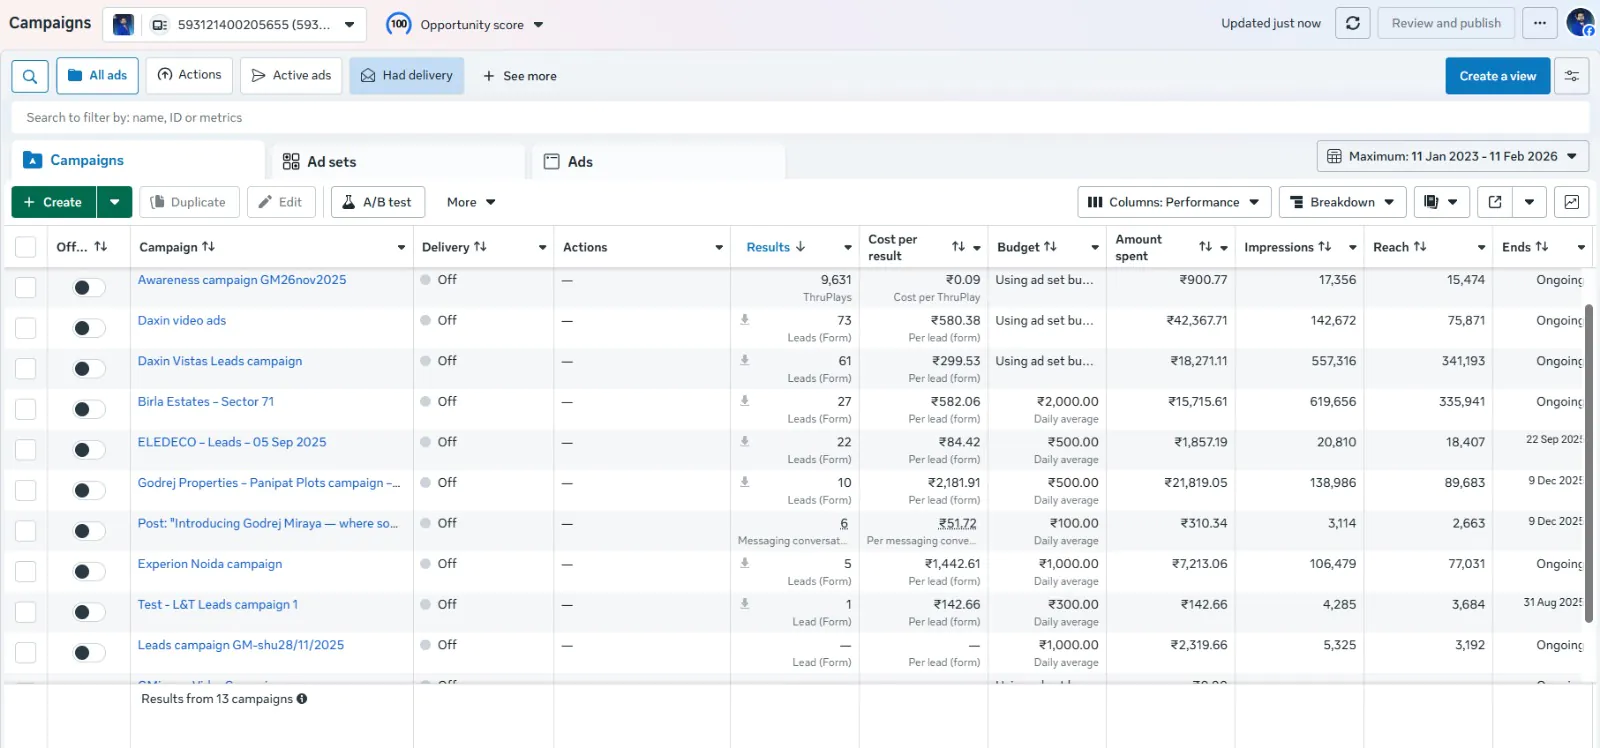Click the download icon in Experion Noida results
Viewport: 1600px width, 748px height.
745,563
